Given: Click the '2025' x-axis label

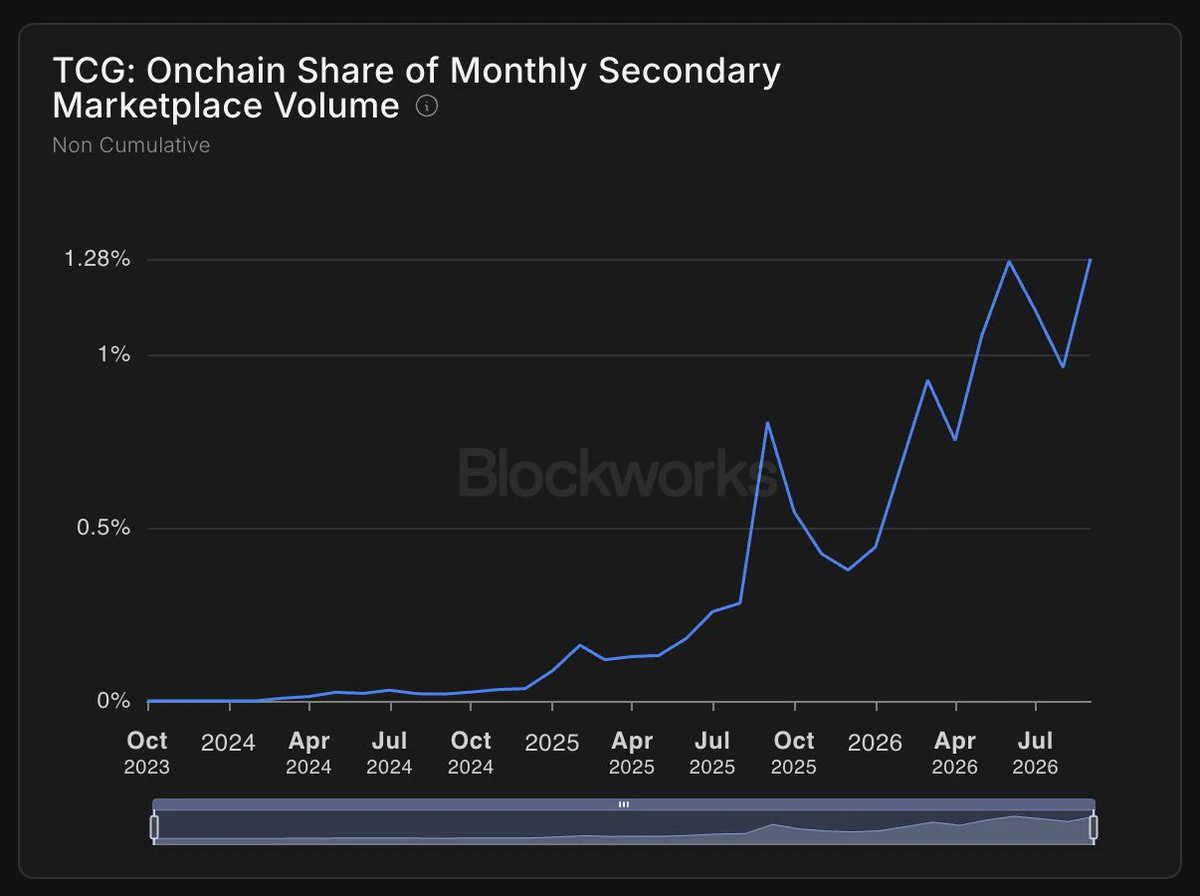Looking at the screenshot, I should coord(552,743).
